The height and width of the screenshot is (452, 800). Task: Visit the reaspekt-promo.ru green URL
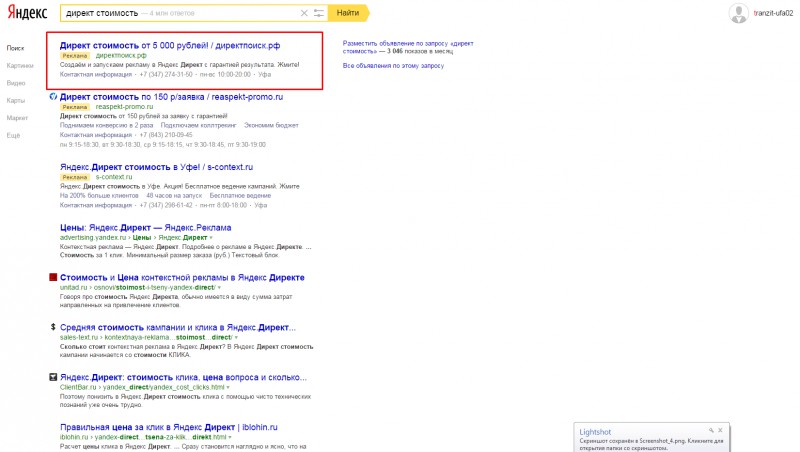coord(124,107)
